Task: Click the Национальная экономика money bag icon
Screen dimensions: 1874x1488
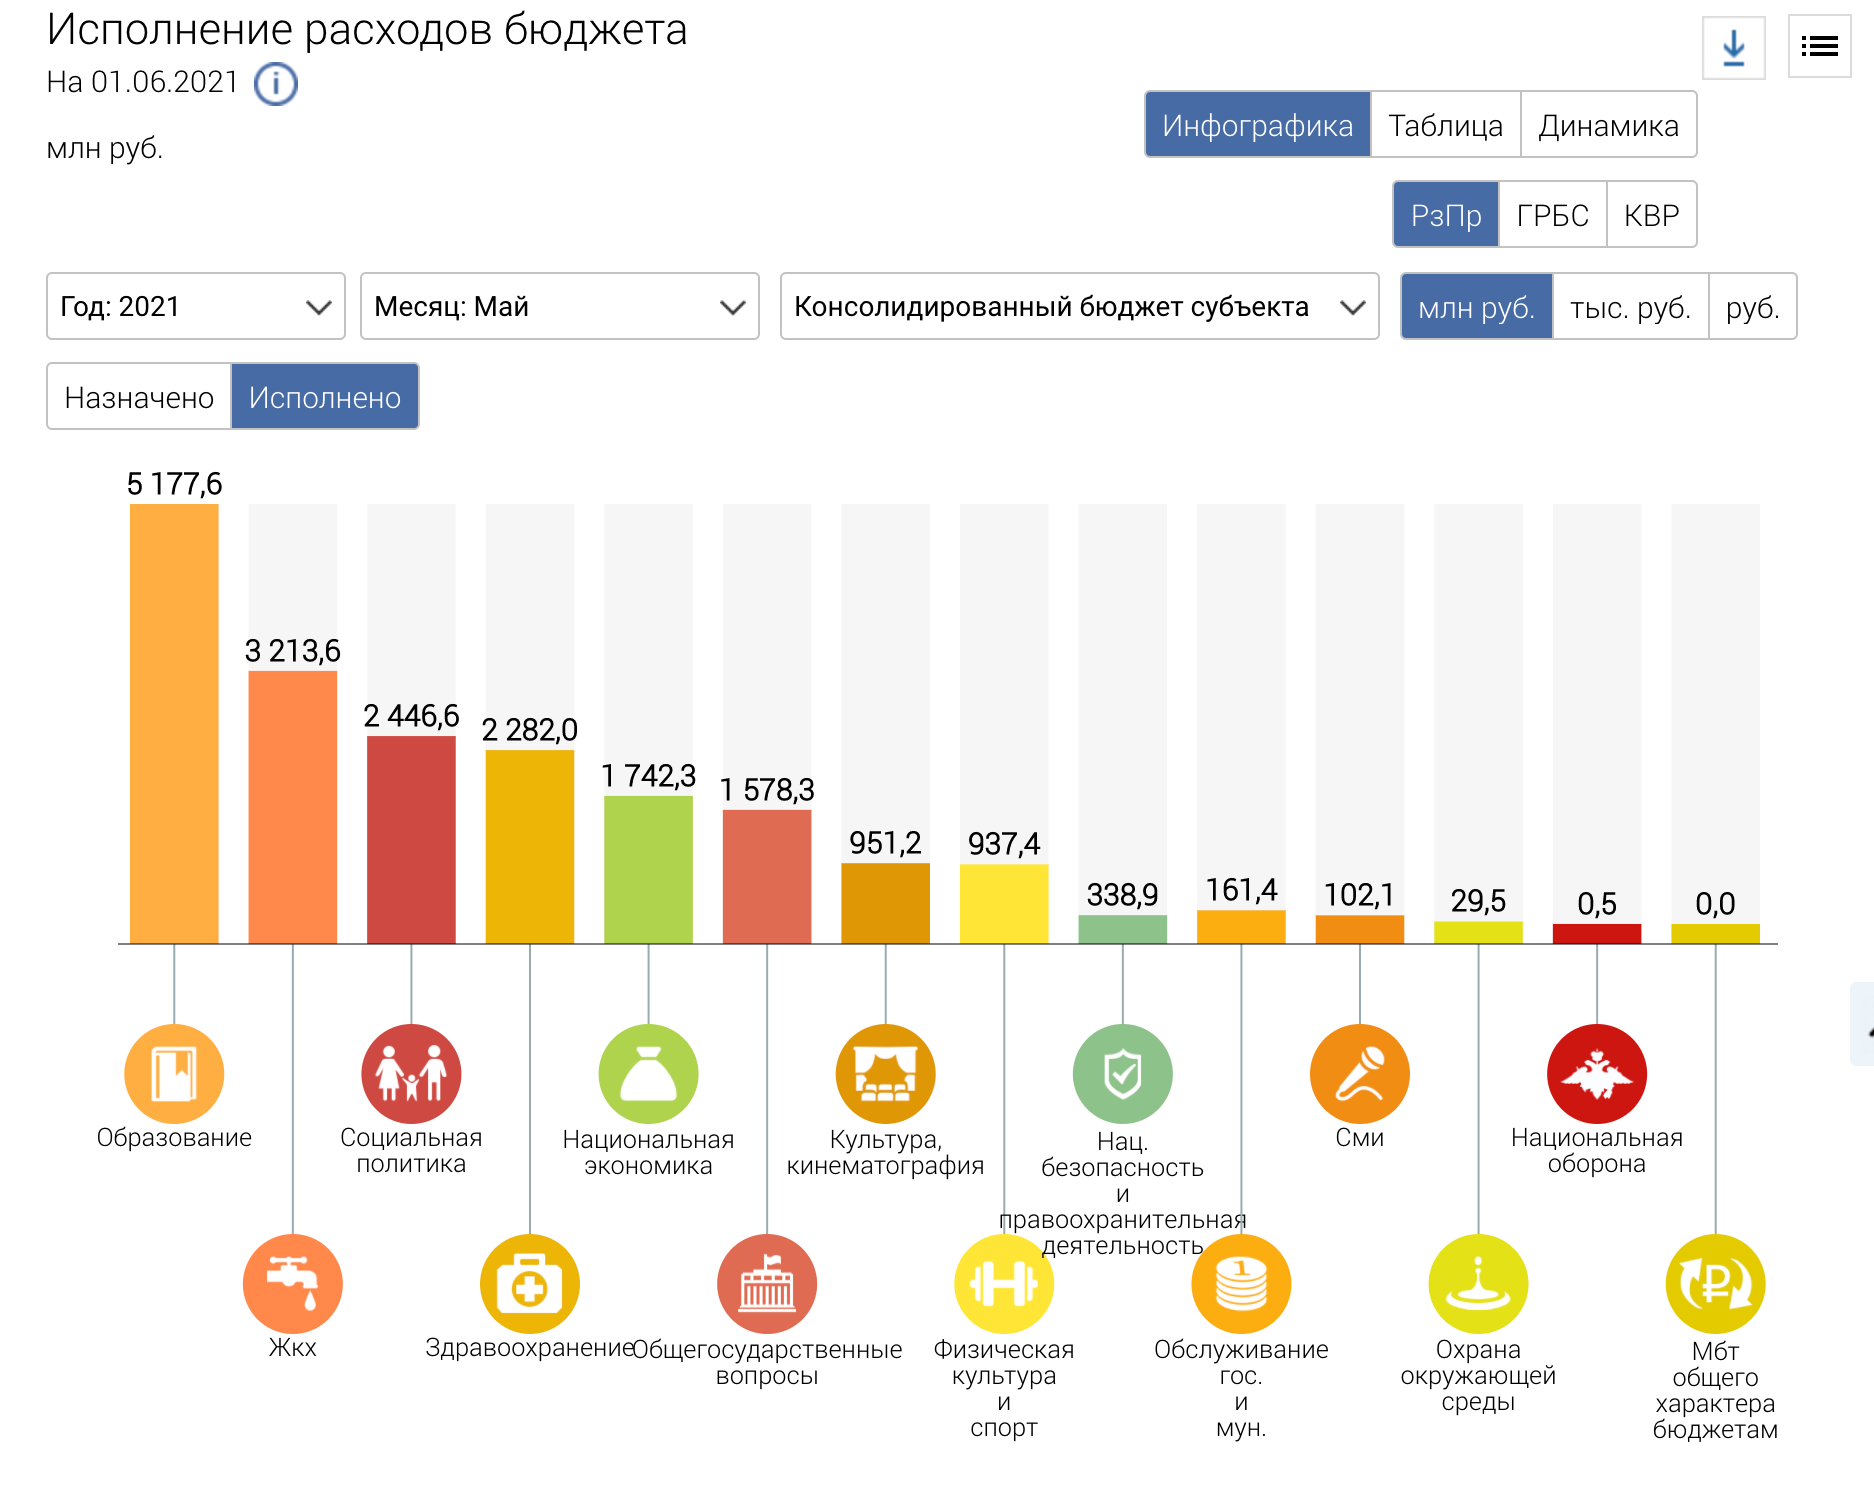Action: [x=648, y=1074]
